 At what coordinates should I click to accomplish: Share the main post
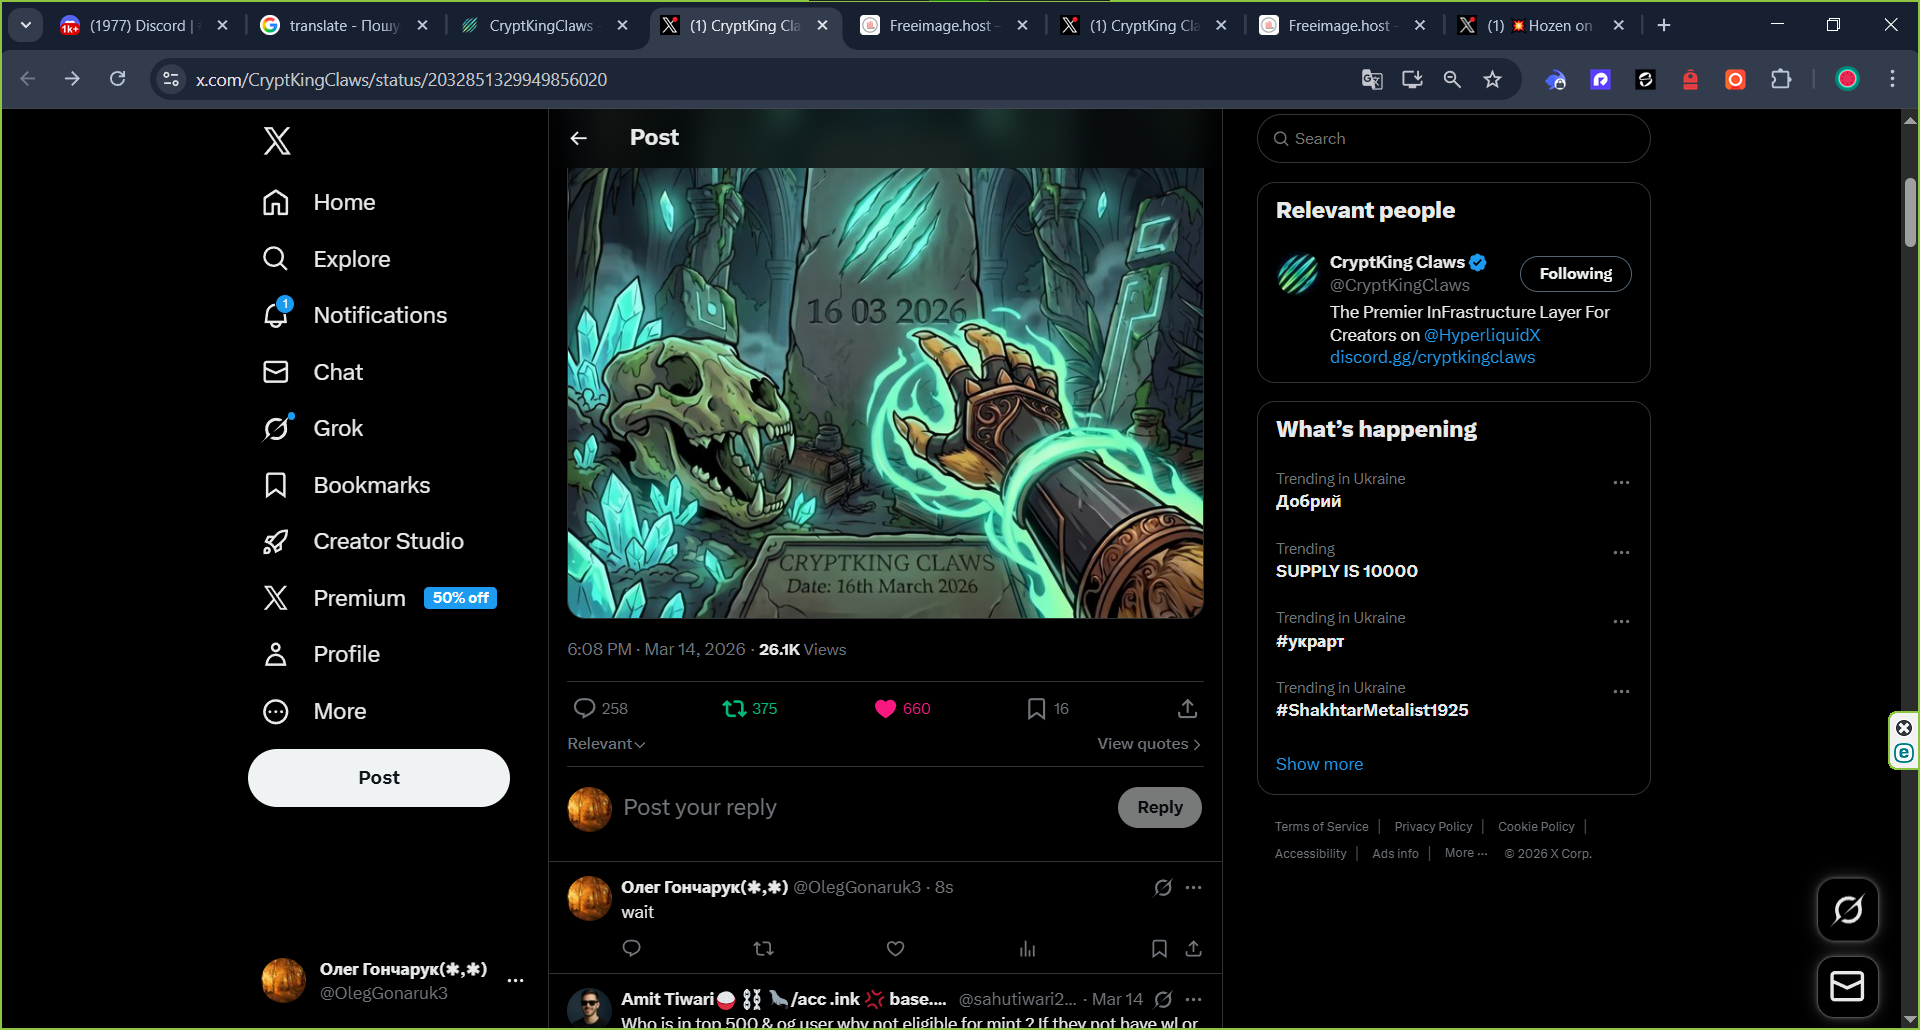pyautogui.click(x=1187, y=708)
